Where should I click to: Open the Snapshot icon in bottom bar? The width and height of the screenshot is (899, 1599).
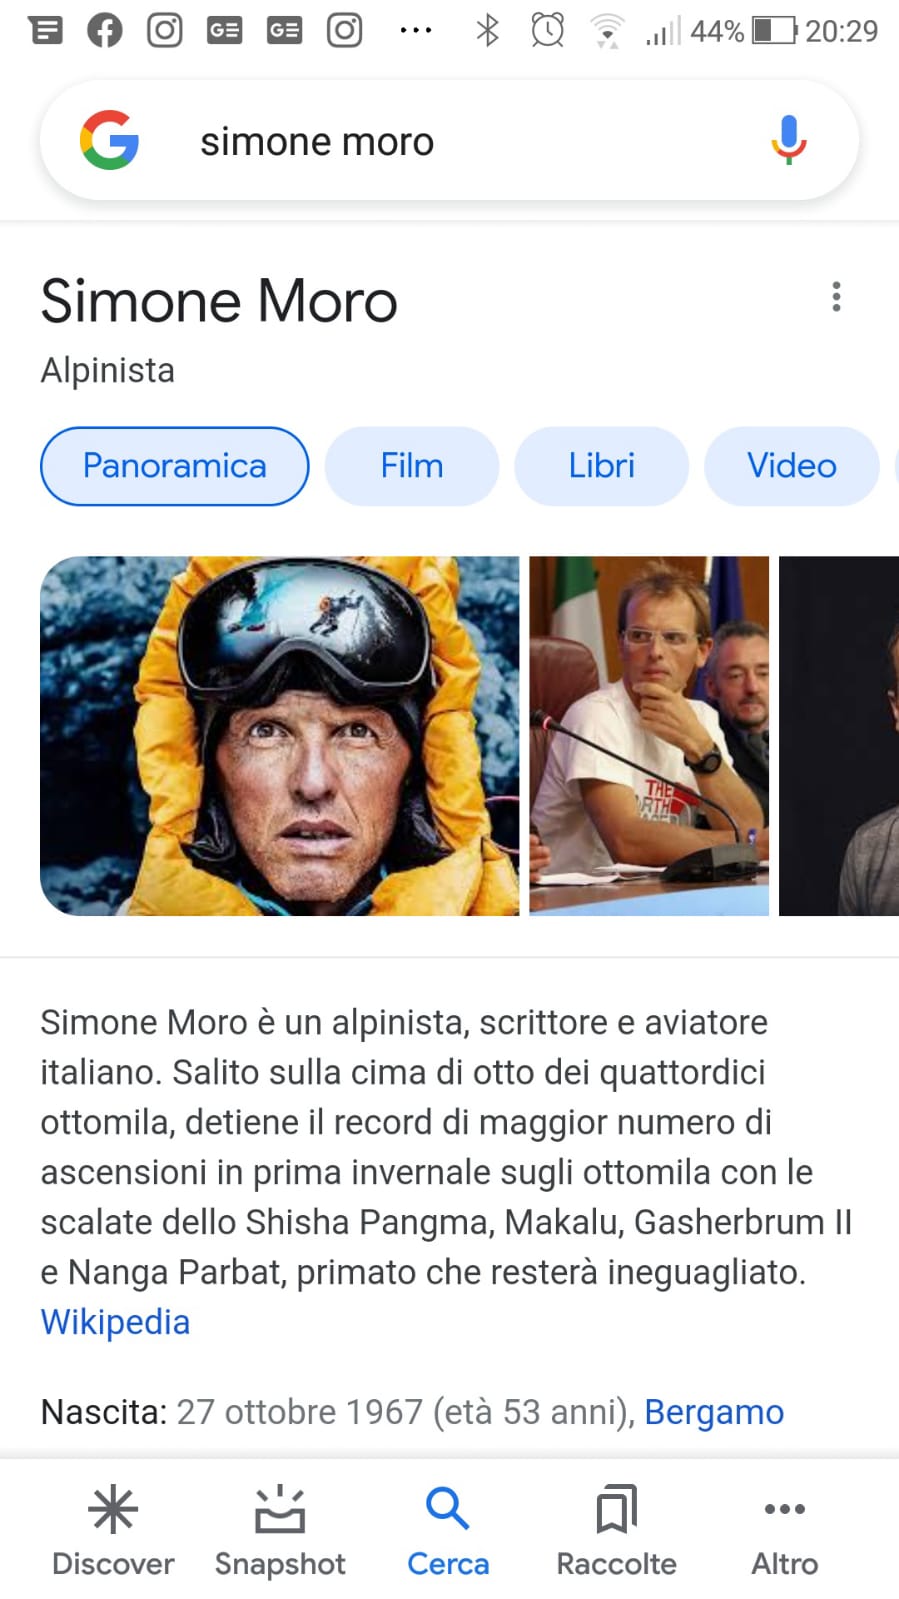[280, 1509]
